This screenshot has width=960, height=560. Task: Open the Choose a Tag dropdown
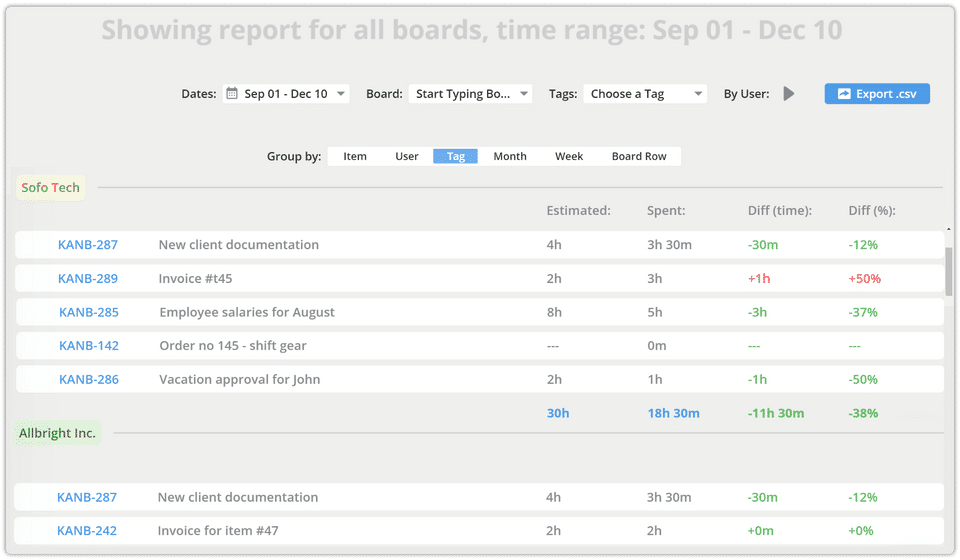(x=645, y=94)
